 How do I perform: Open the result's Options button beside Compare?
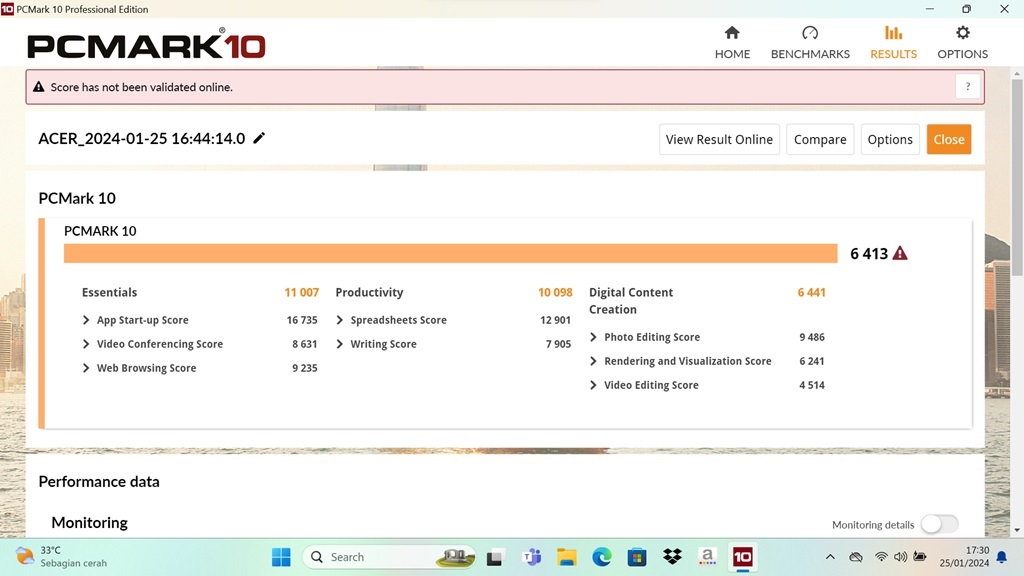pos(890,139)
